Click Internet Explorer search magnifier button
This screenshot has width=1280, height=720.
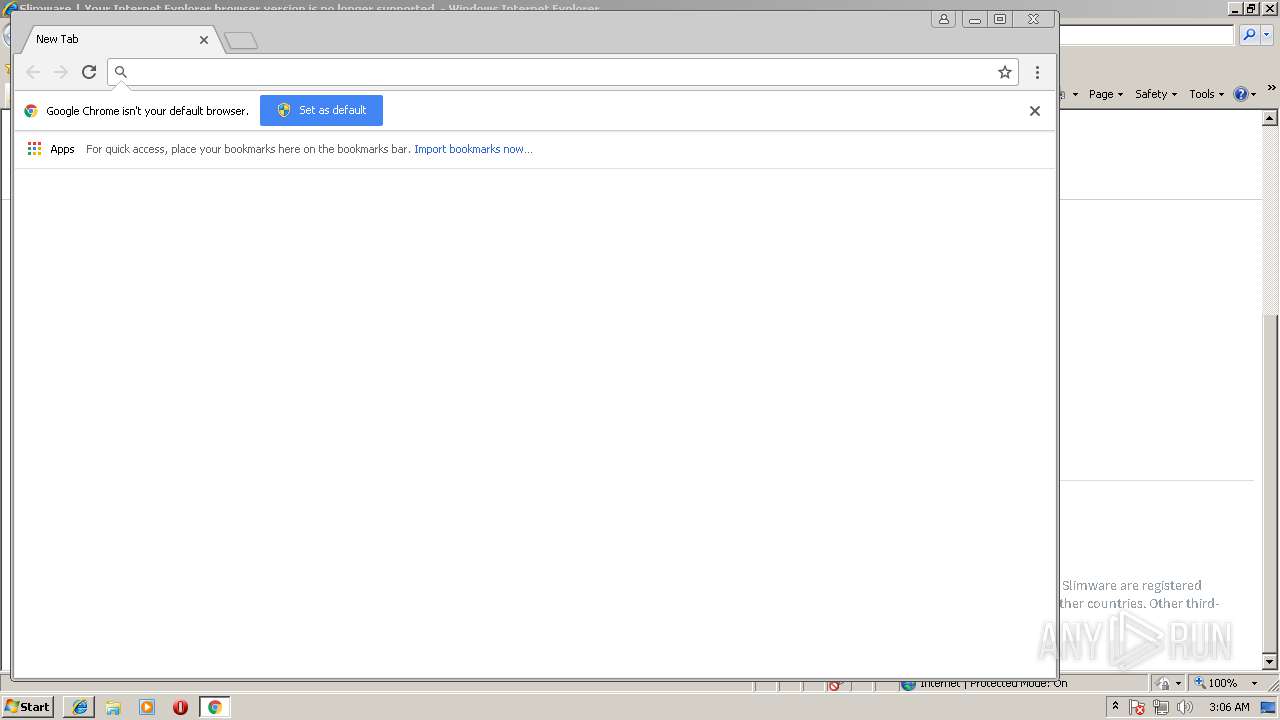click(1249, 35)
